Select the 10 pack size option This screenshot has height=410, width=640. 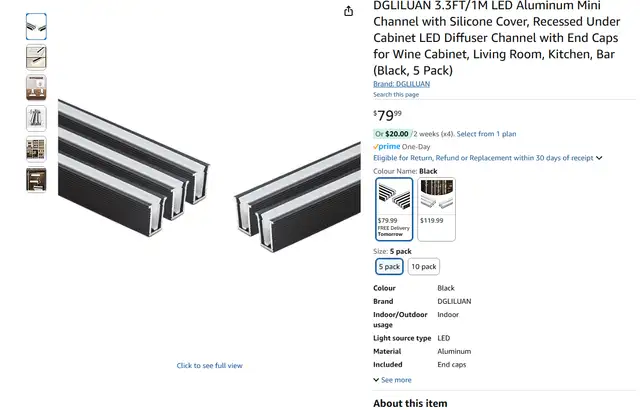point(424,266)
